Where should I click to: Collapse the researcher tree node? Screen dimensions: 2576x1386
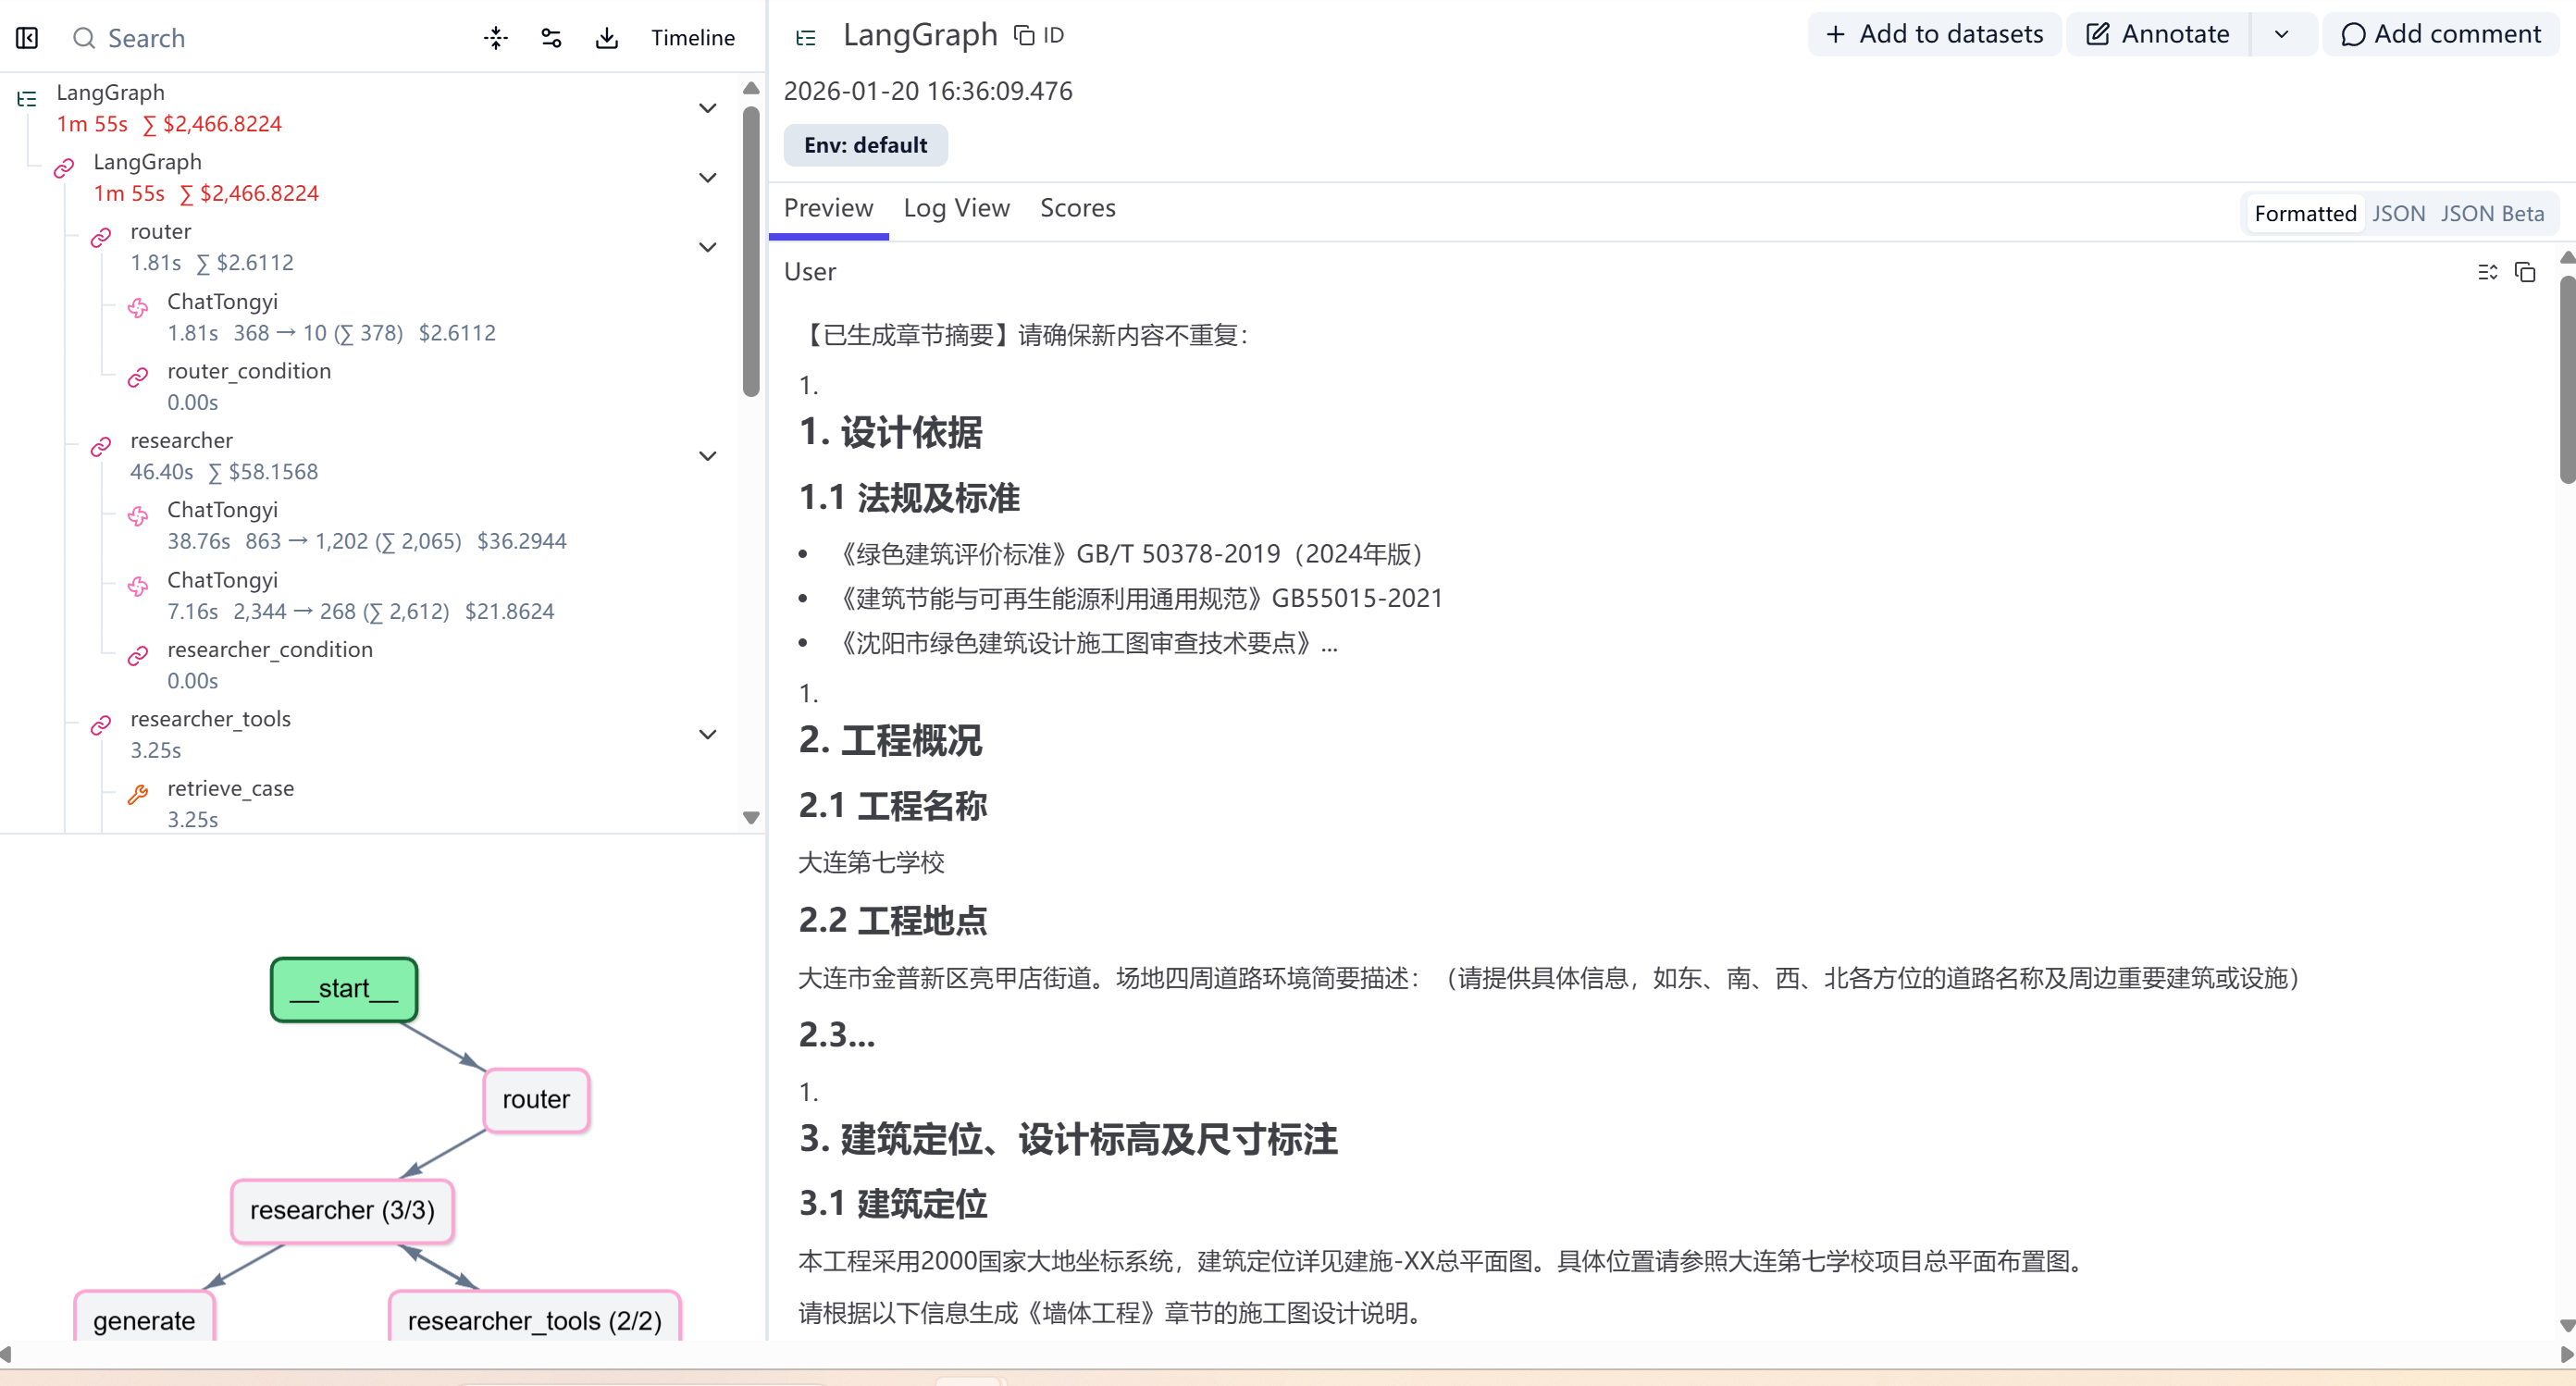tap(707, 456)
